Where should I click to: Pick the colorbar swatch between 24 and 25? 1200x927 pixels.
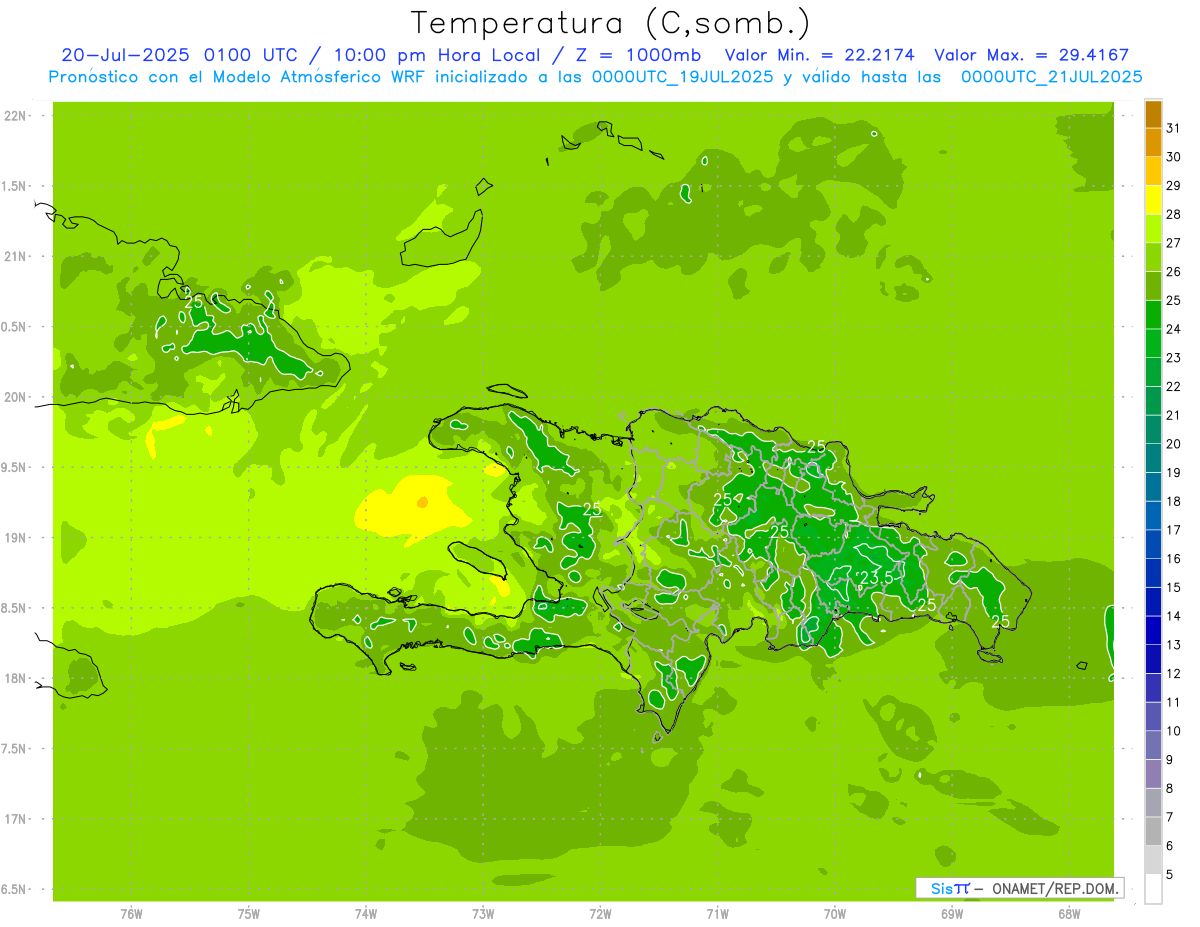pos(1153,315)
